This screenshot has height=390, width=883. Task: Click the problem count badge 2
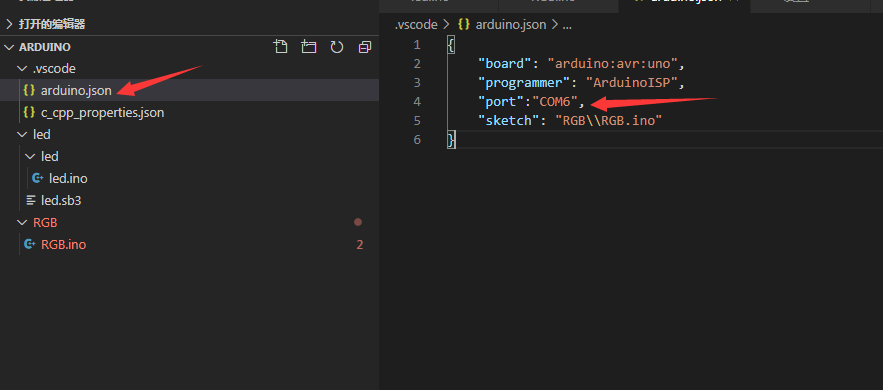[x=360, y=245]
